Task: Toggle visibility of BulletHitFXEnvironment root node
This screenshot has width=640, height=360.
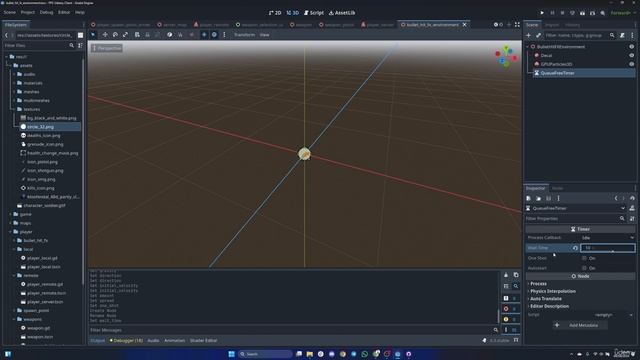Action: (631, 47)
